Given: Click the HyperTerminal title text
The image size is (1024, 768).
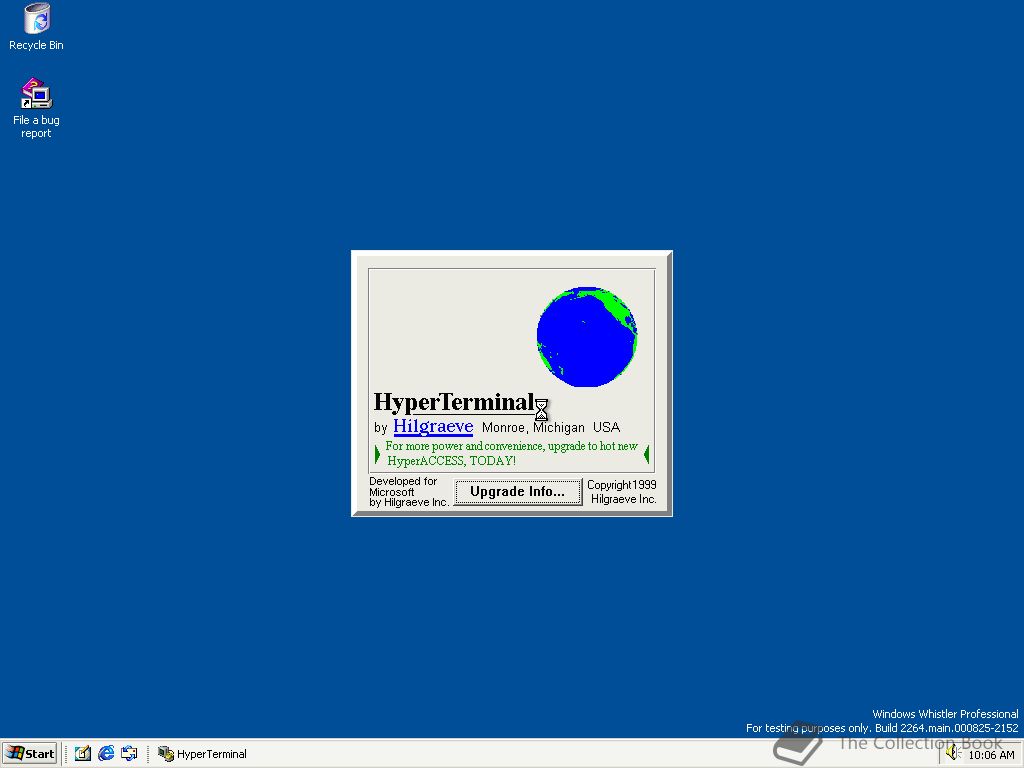Looking at the screenshot, I should point(454,402).
